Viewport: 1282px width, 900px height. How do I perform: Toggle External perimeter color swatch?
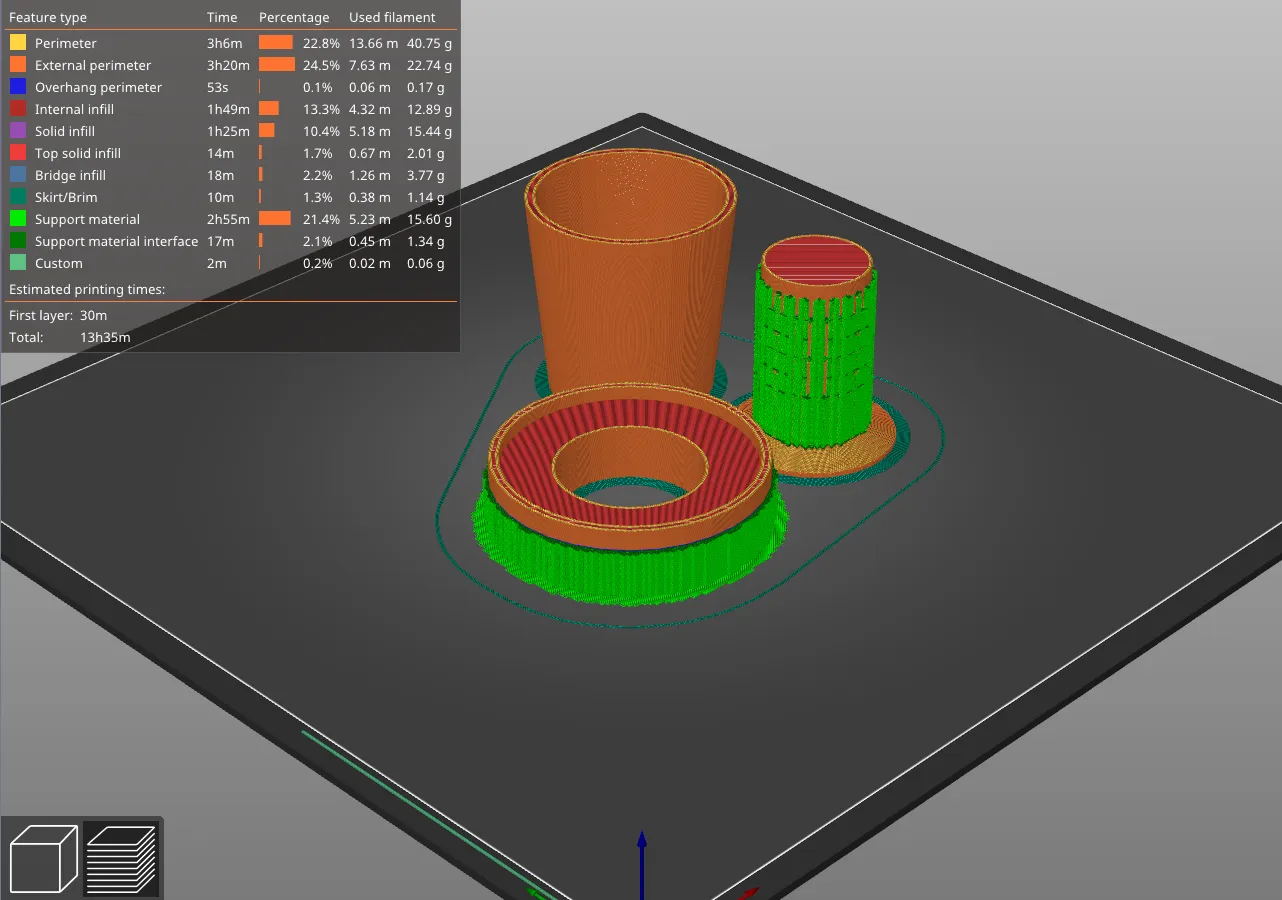point(18,65)
